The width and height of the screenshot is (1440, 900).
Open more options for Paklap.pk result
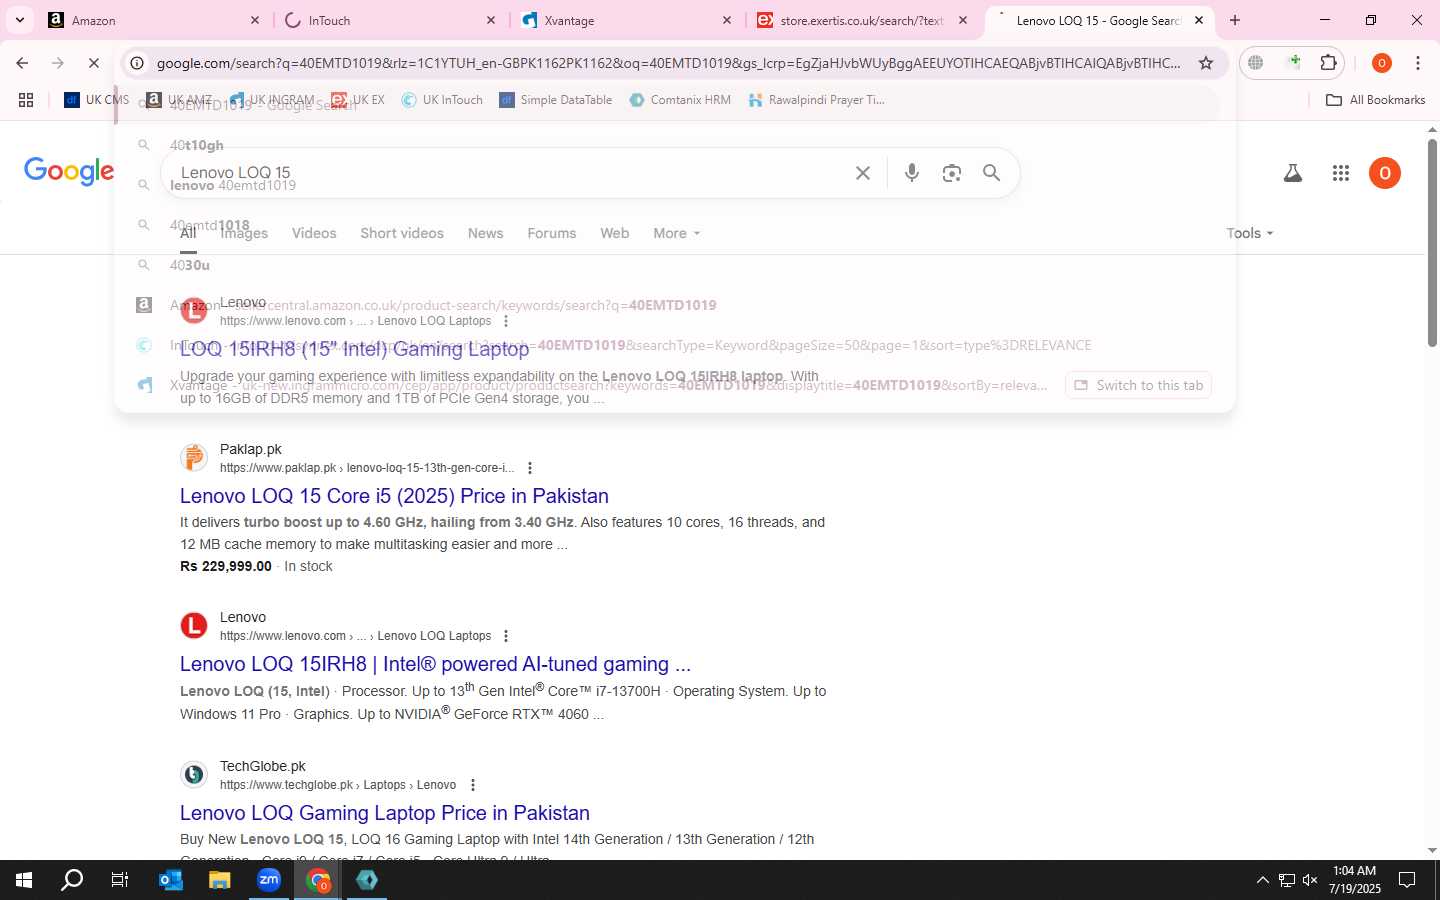point(529,468)
